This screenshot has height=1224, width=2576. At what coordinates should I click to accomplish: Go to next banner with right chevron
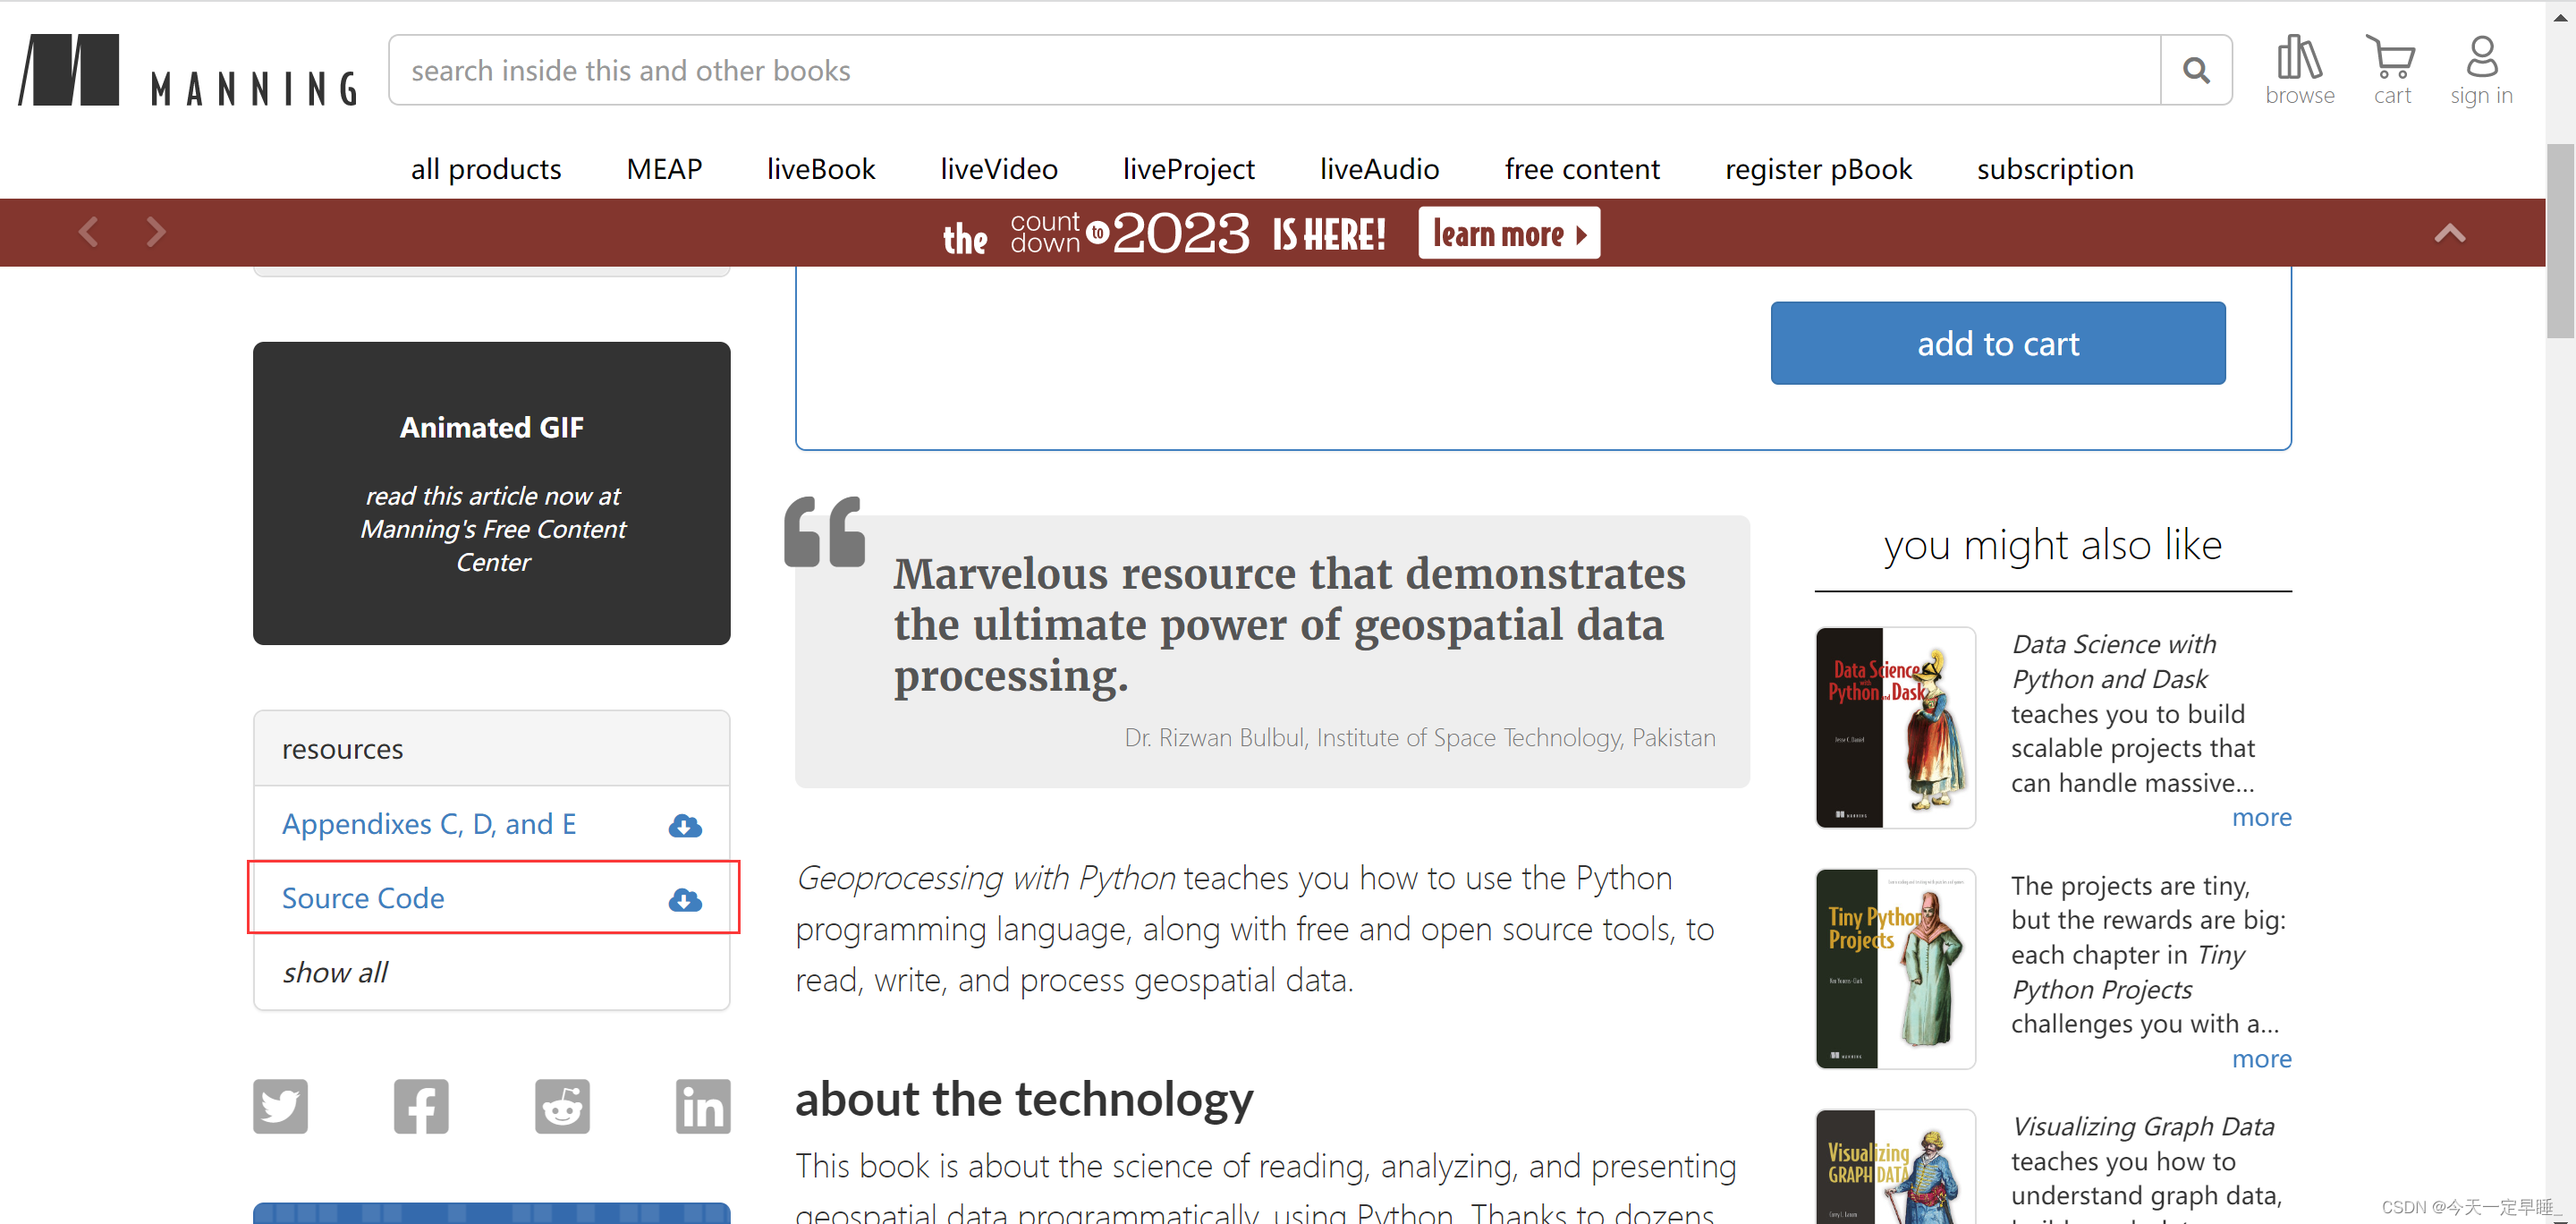(x=156, y=232)
